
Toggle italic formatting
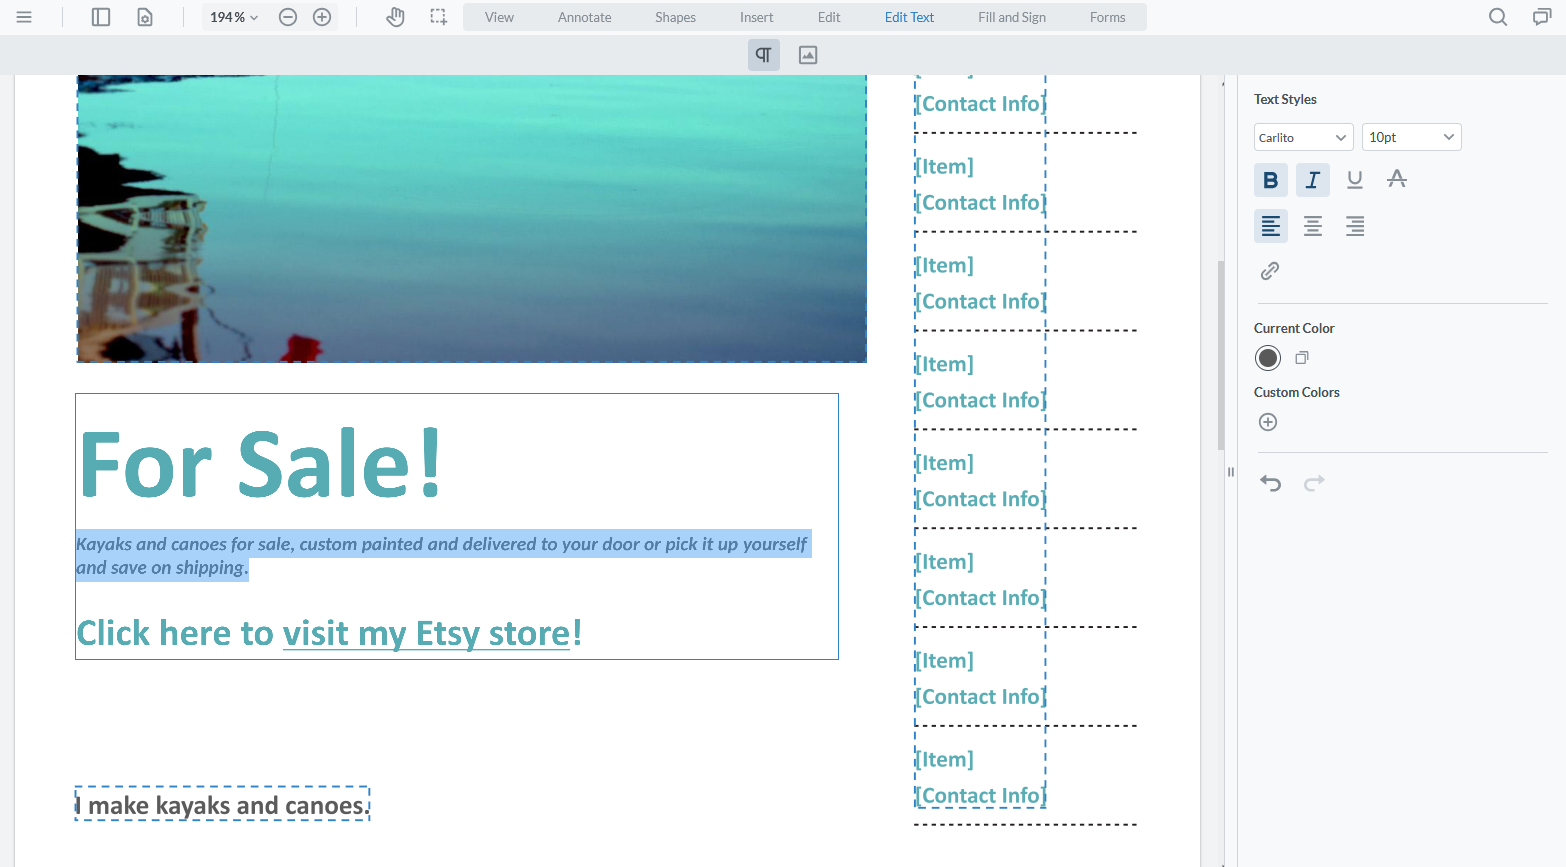[x=1312, y=179]
